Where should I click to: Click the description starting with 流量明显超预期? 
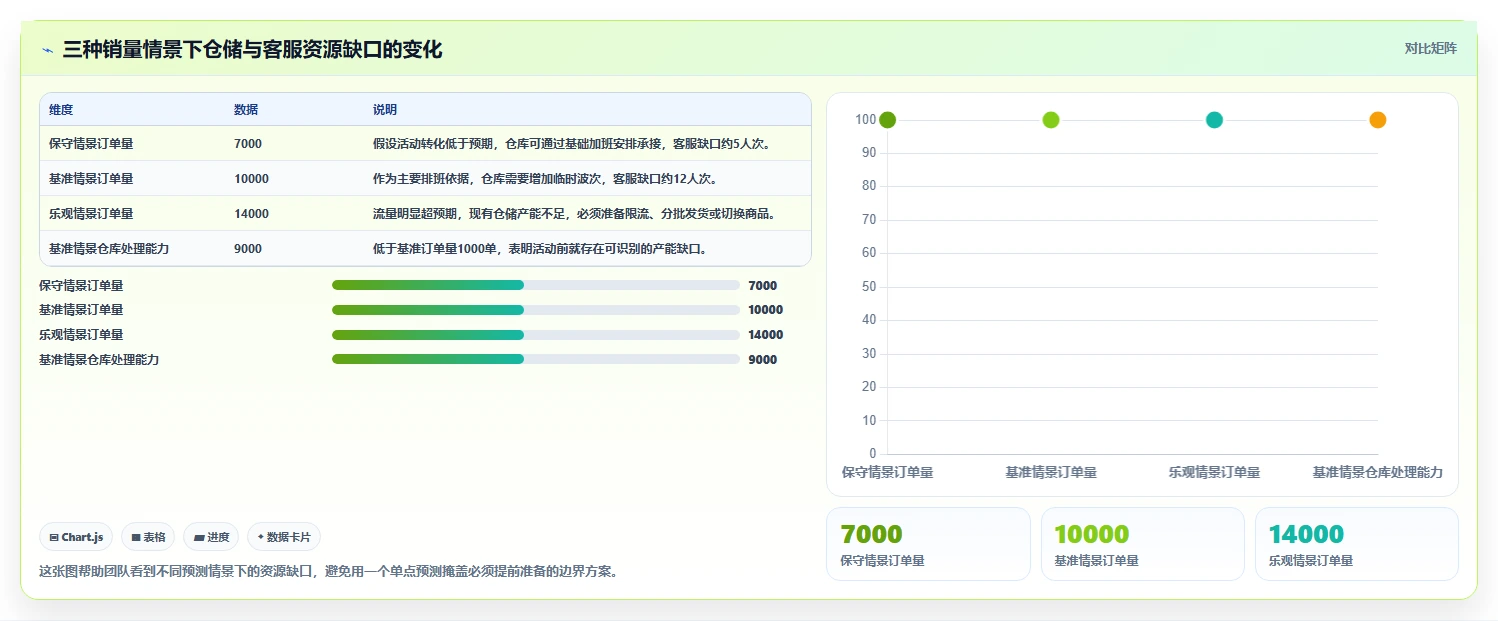click(x=575, y=214)
